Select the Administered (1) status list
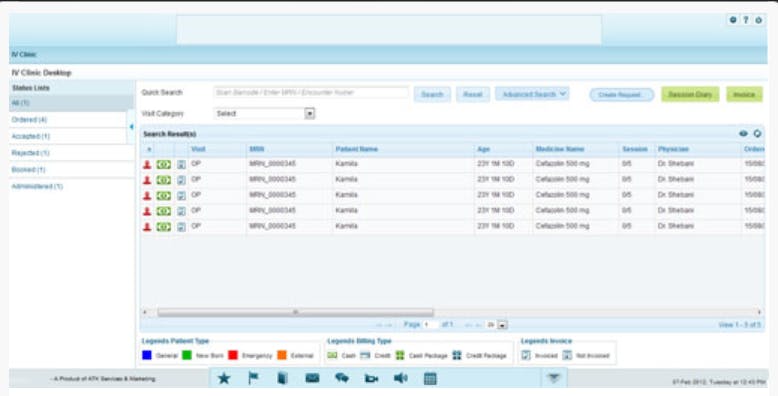This screenshot has width=778, height=396. [71, 187]
